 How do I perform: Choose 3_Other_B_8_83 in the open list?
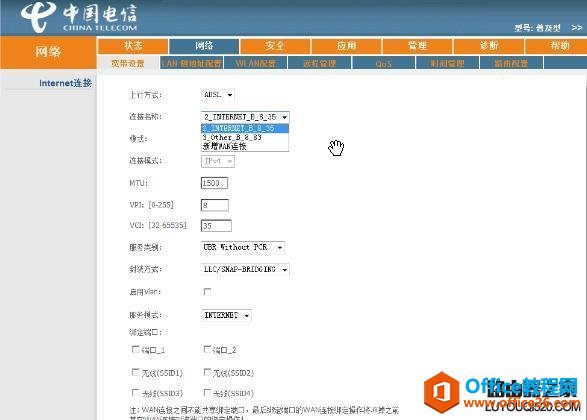tap(245, 137)
